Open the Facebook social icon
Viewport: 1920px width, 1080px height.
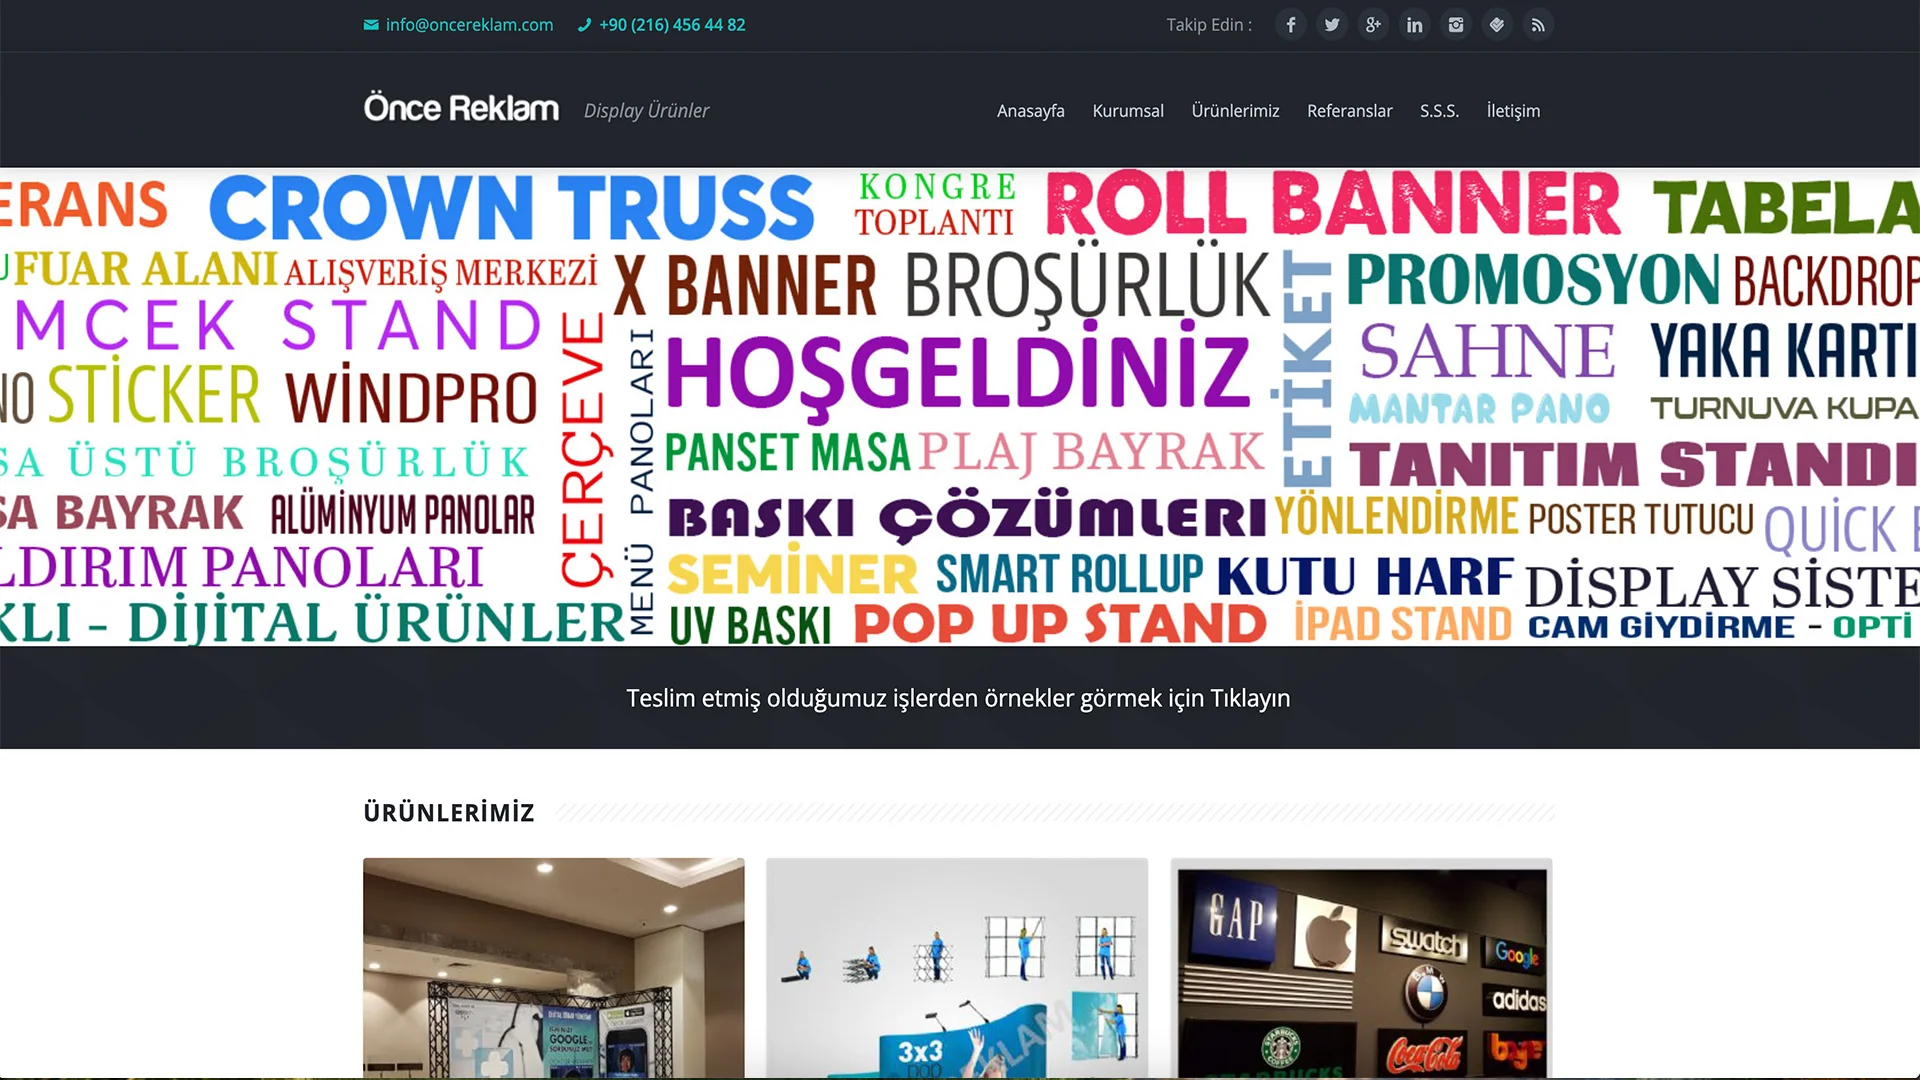click(1291, 25)
